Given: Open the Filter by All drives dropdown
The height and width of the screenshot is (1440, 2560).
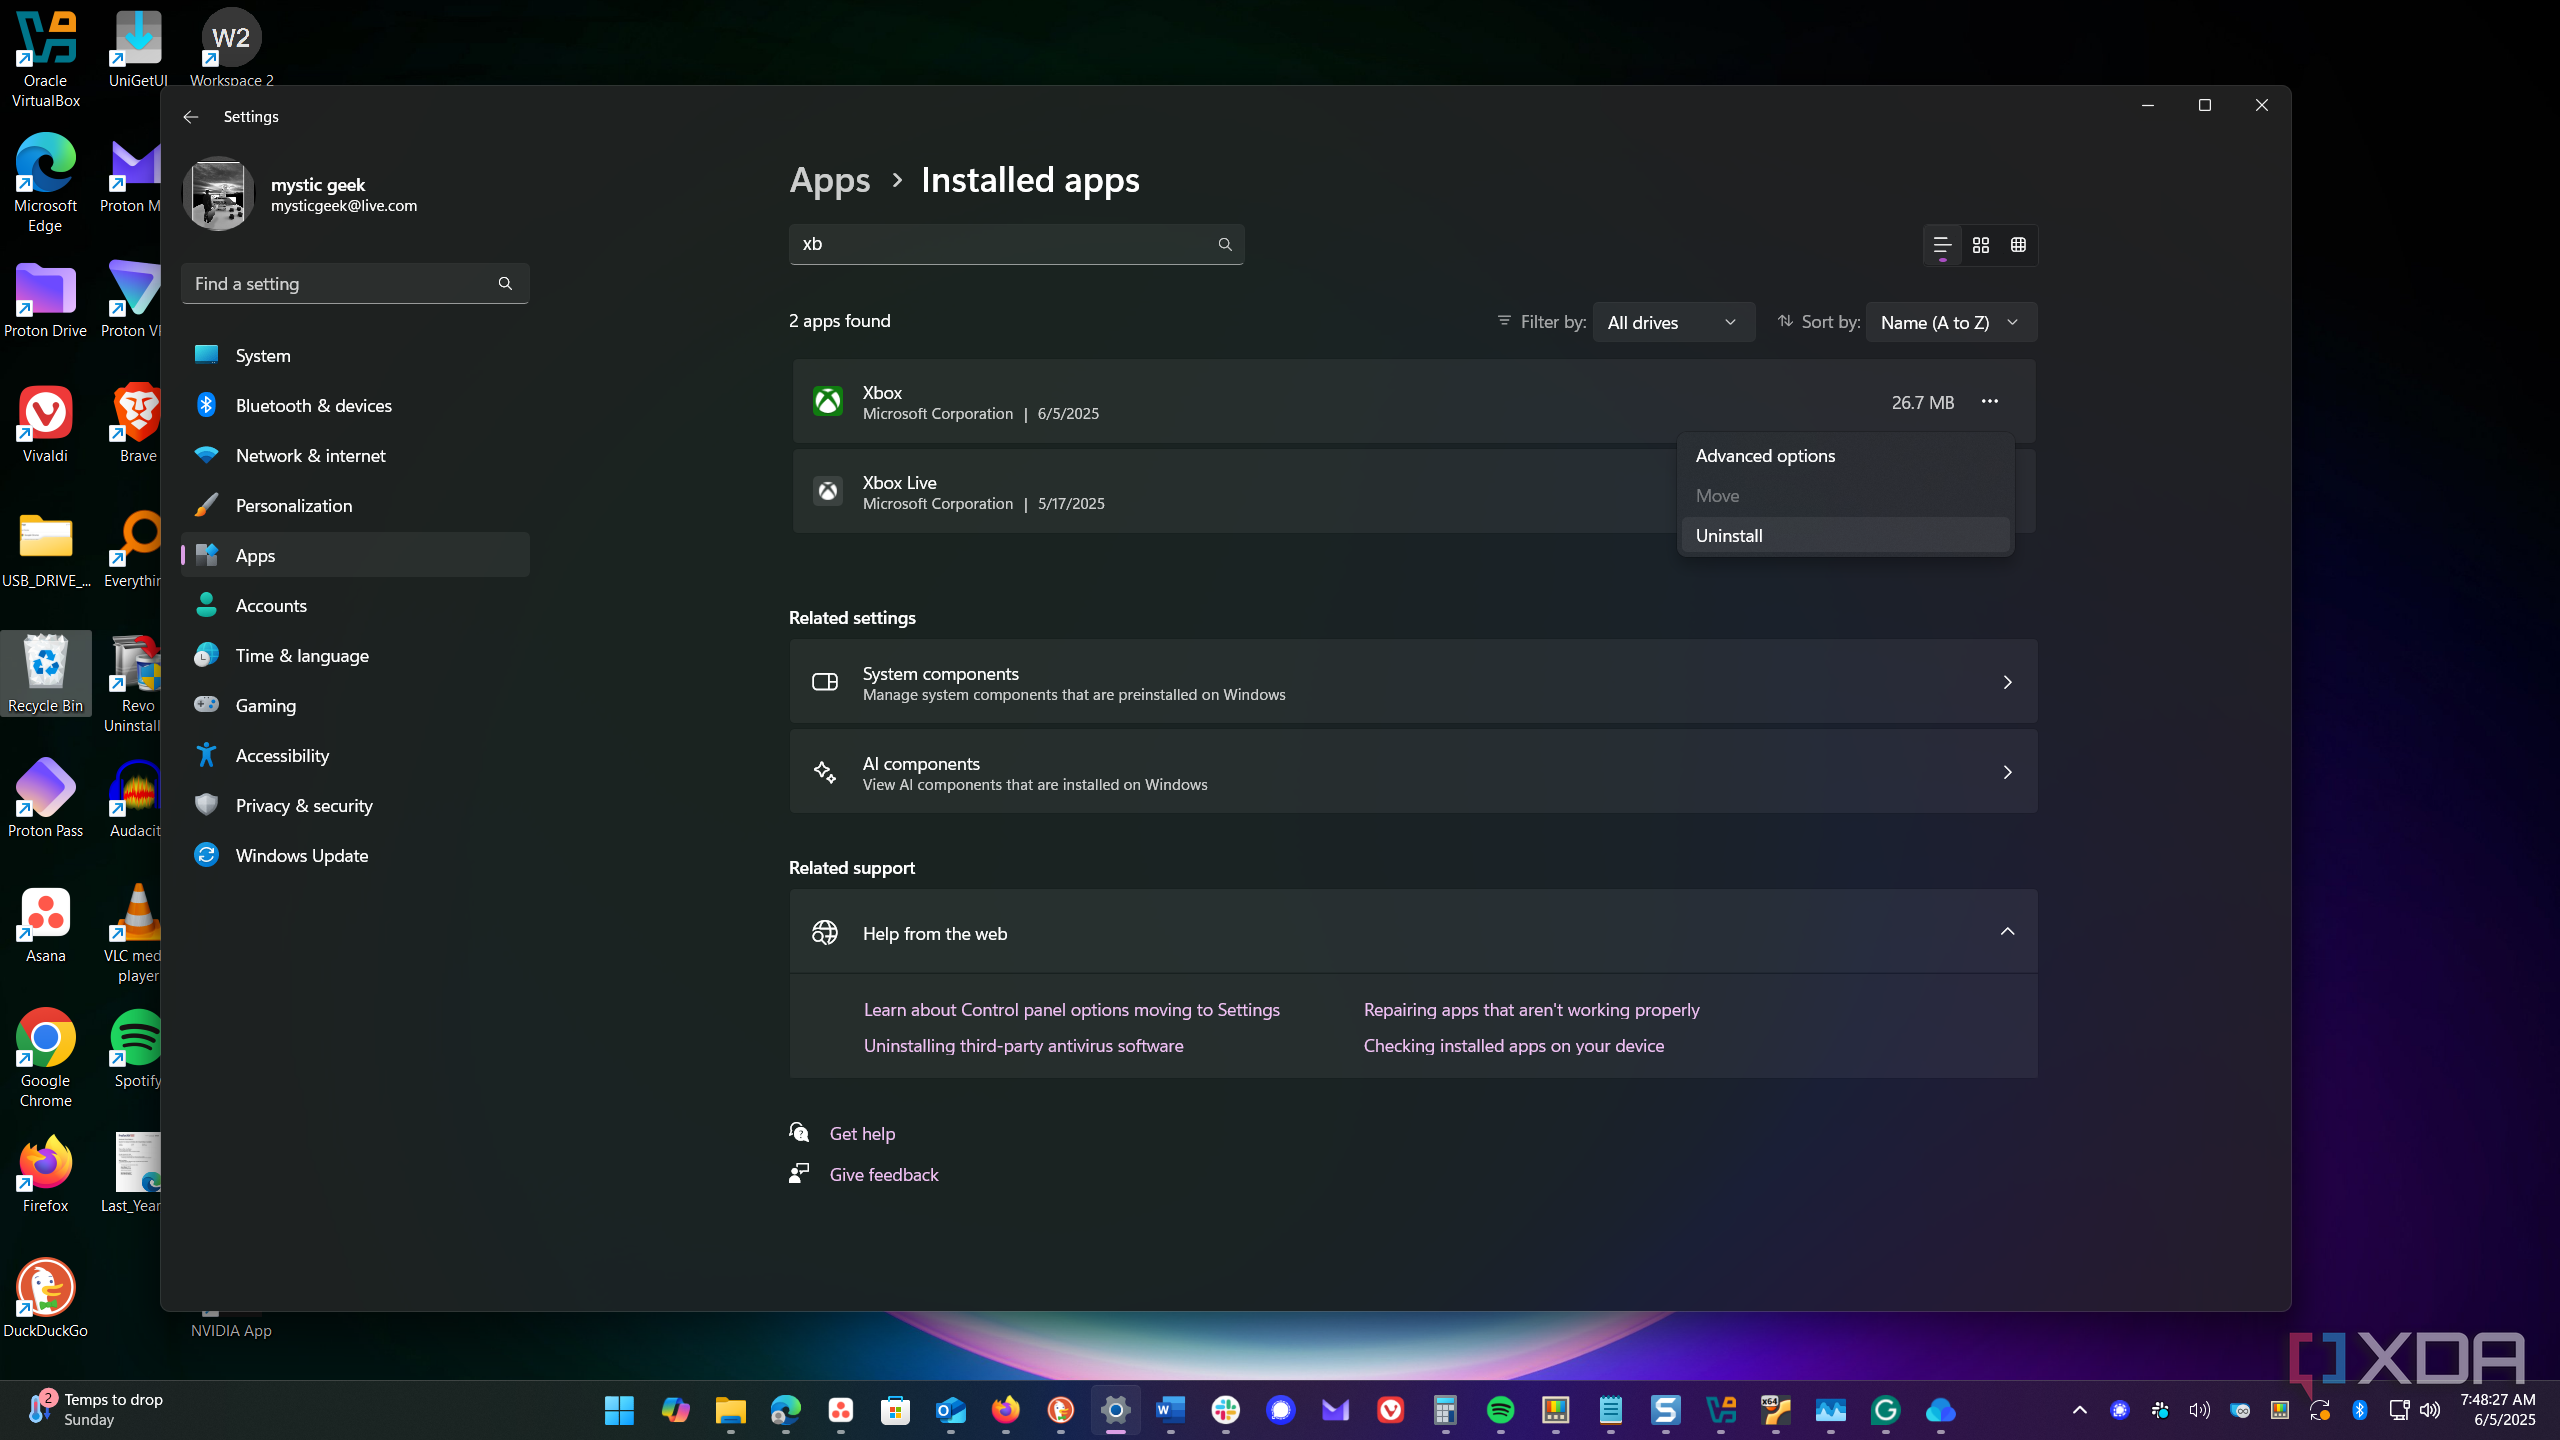Looking at the screenshot, I should tap(1673, 322).
